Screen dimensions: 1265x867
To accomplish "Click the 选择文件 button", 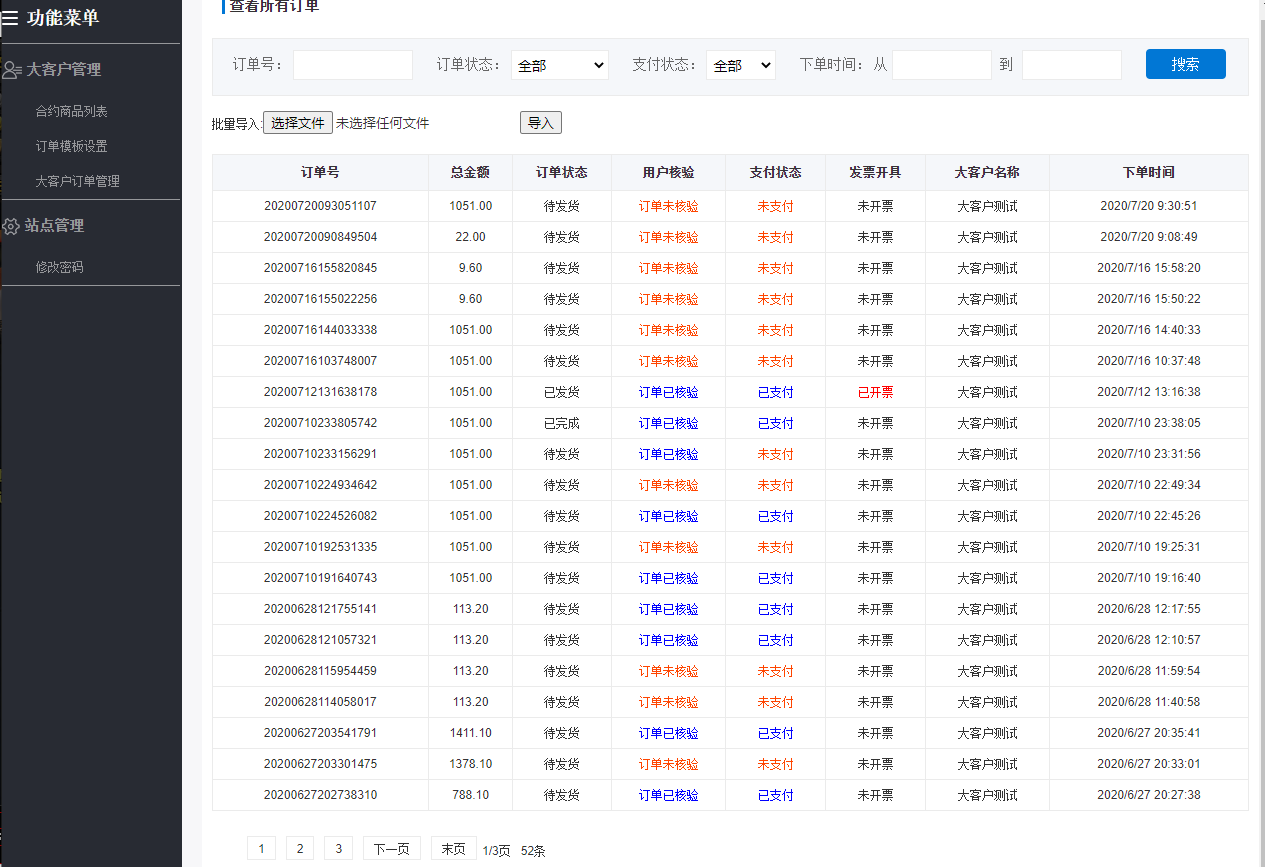I will 298,123.
